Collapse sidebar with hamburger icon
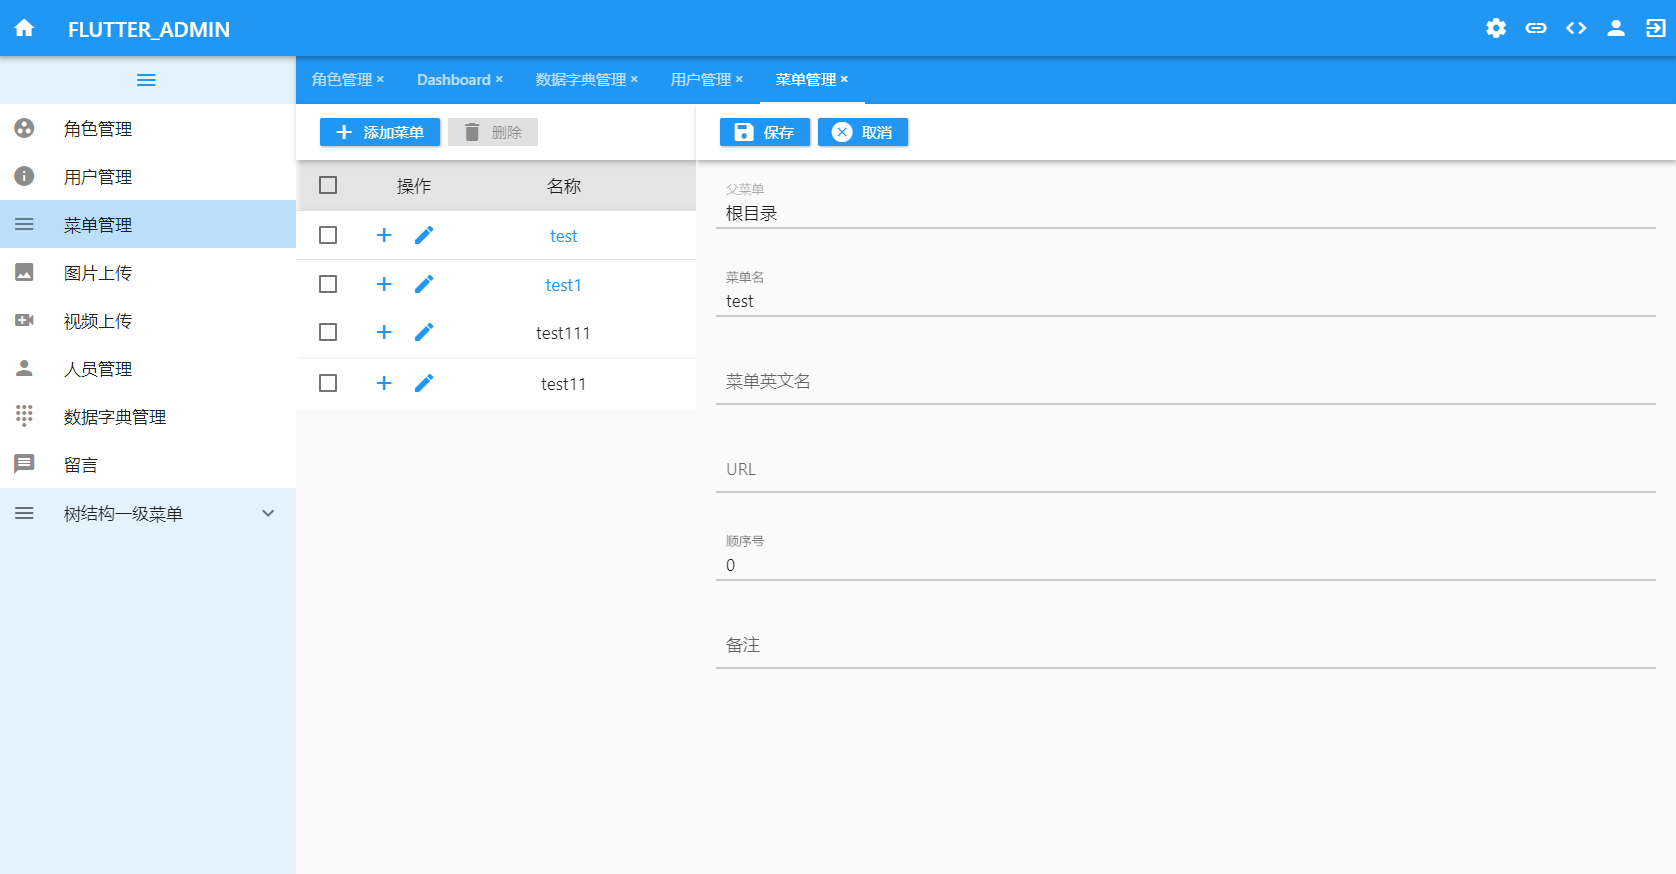 pyautogui.click(x=146, y=80)
